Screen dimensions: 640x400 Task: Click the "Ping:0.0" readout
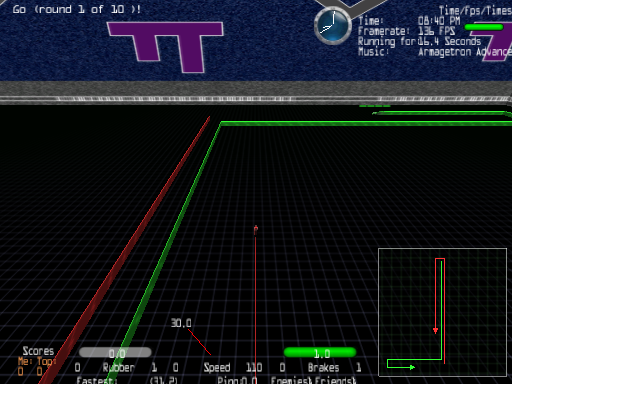237,380
